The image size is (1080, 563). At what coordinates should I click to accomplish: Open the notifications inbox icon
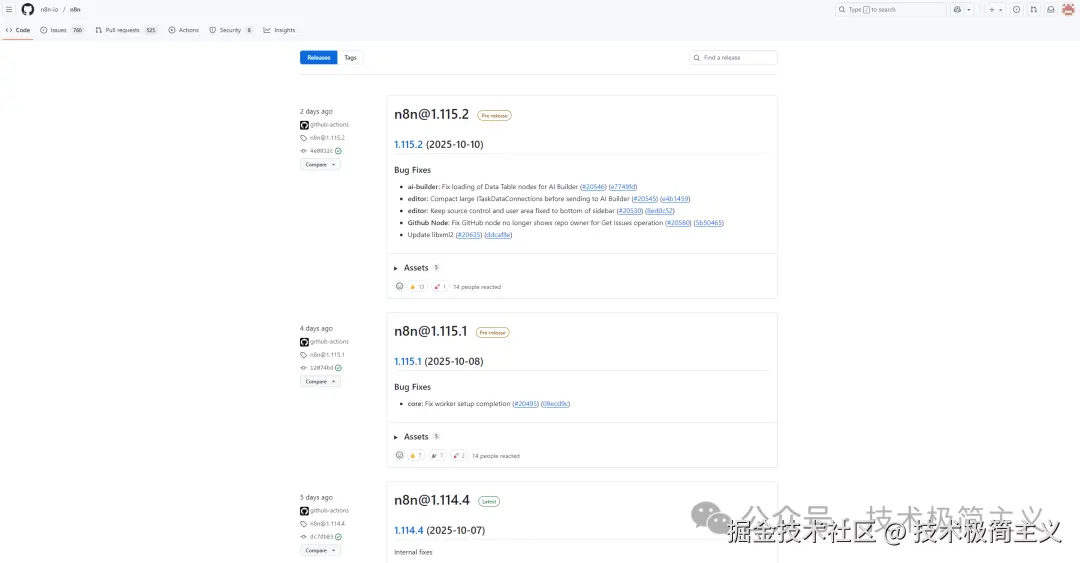[1050, 10]
